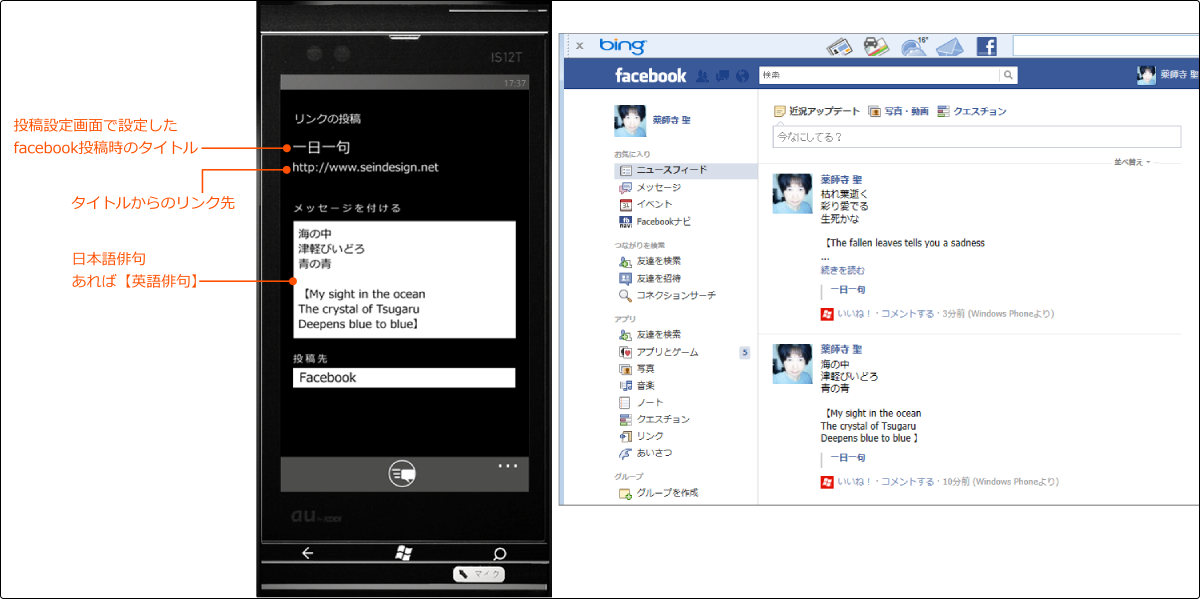Open コネクションサーチ in the sidebar
The height and width of the screenshot is (599, 1200).
[667, 295]
